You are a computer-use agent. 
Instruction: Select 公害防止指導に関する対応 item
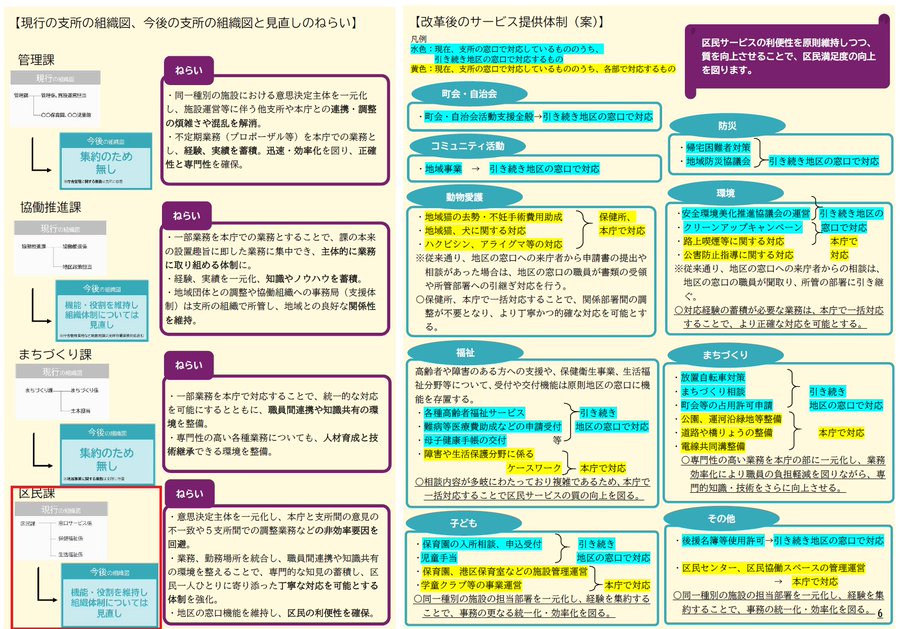pyautogui.click(x=737, y=255)
